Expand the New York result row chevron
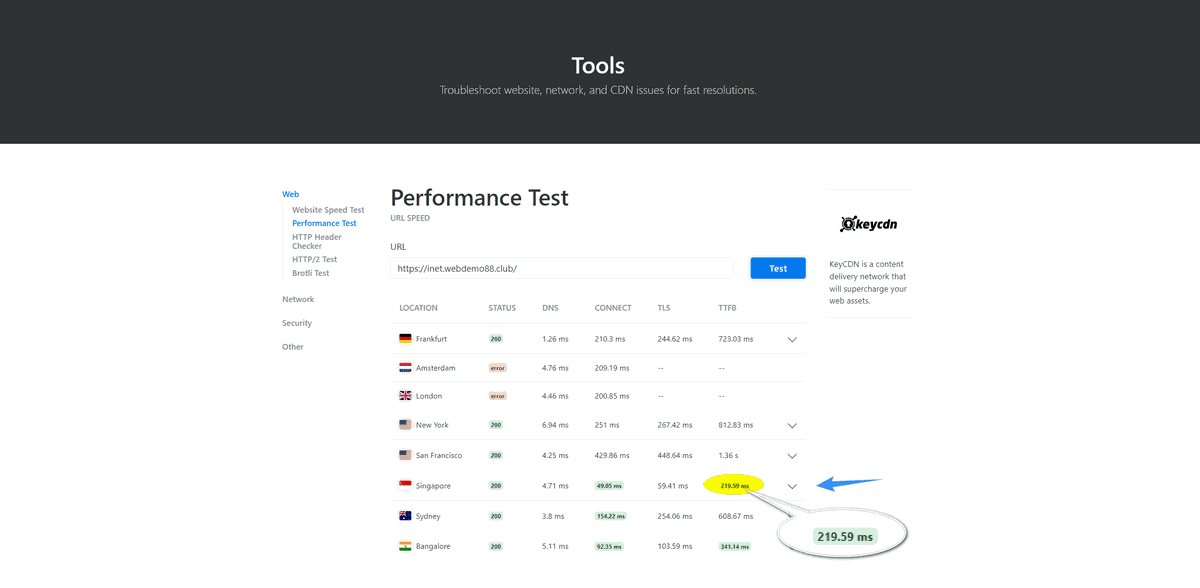This screenshot has width=1200, height=588. tap(792, 426)
